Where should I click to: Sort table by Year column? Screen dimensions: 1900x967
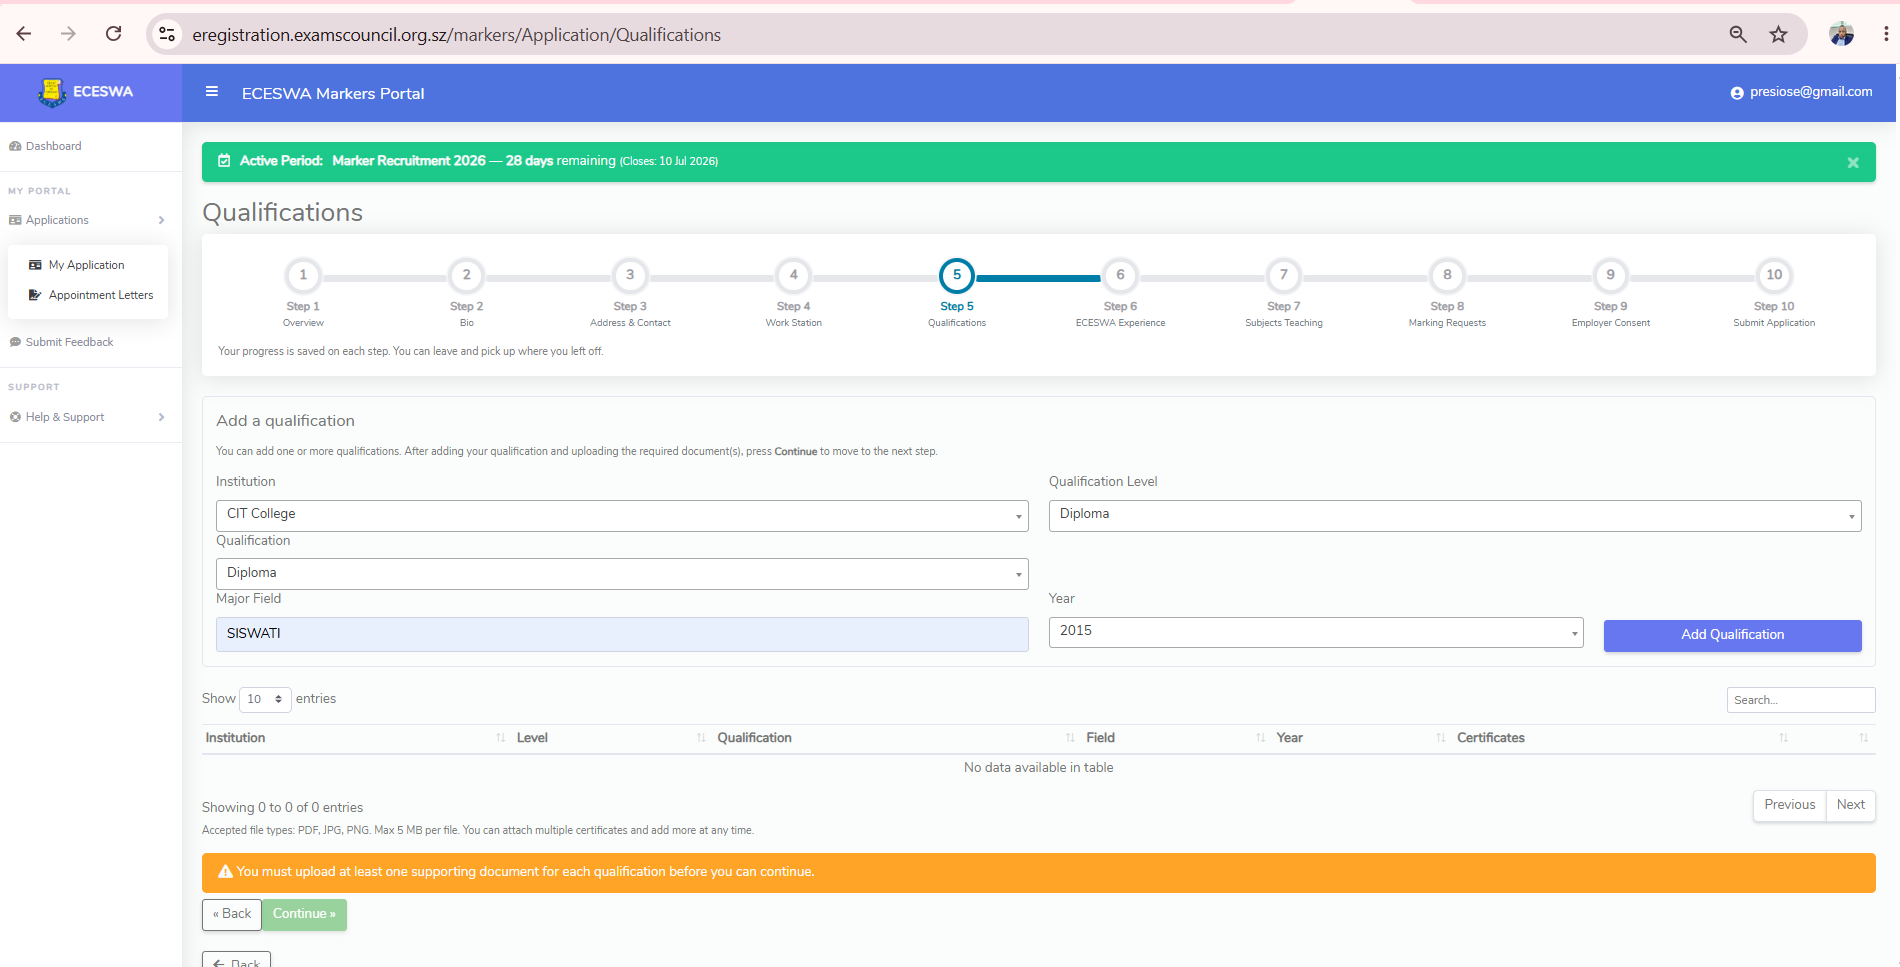tap(1363, 738)
